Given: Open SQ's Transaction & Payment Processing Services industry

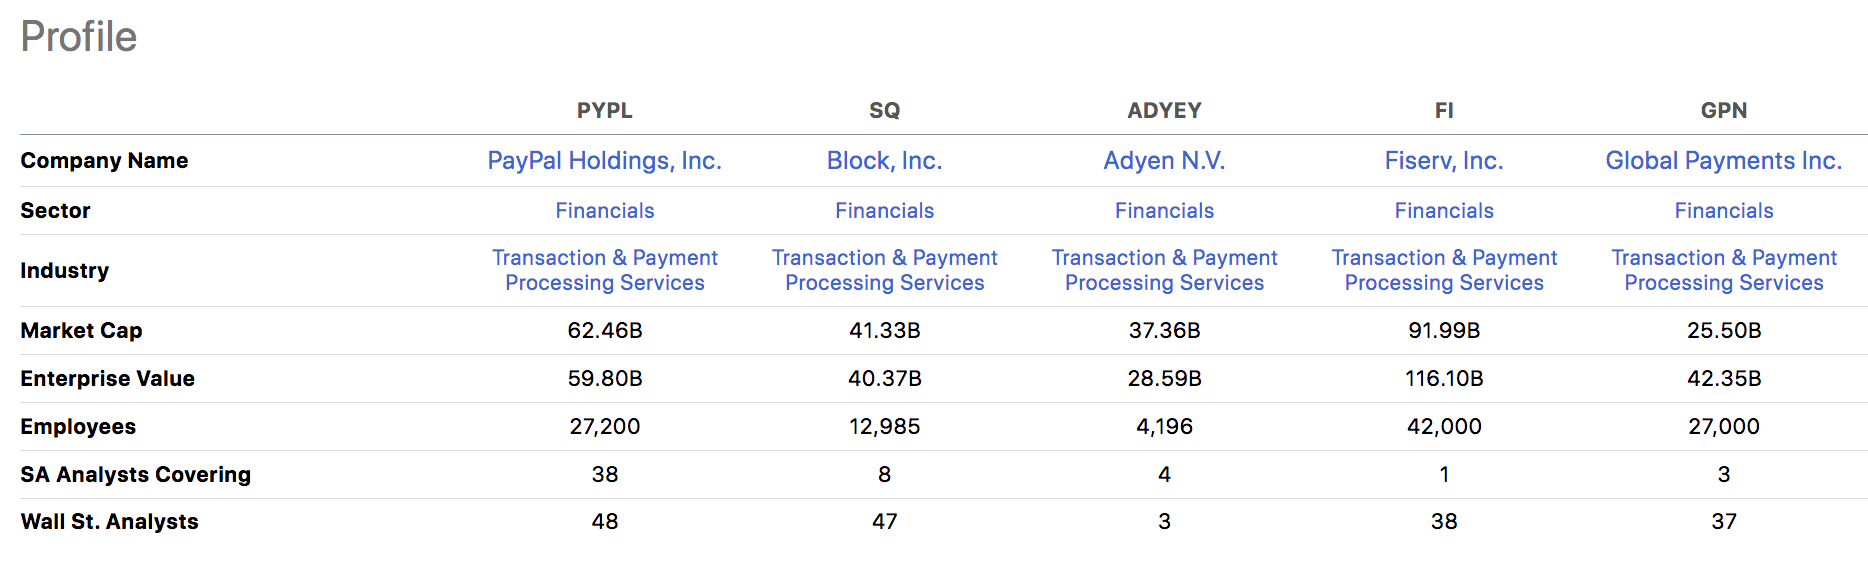Looking at the screenshot, I should click(884, 270).
